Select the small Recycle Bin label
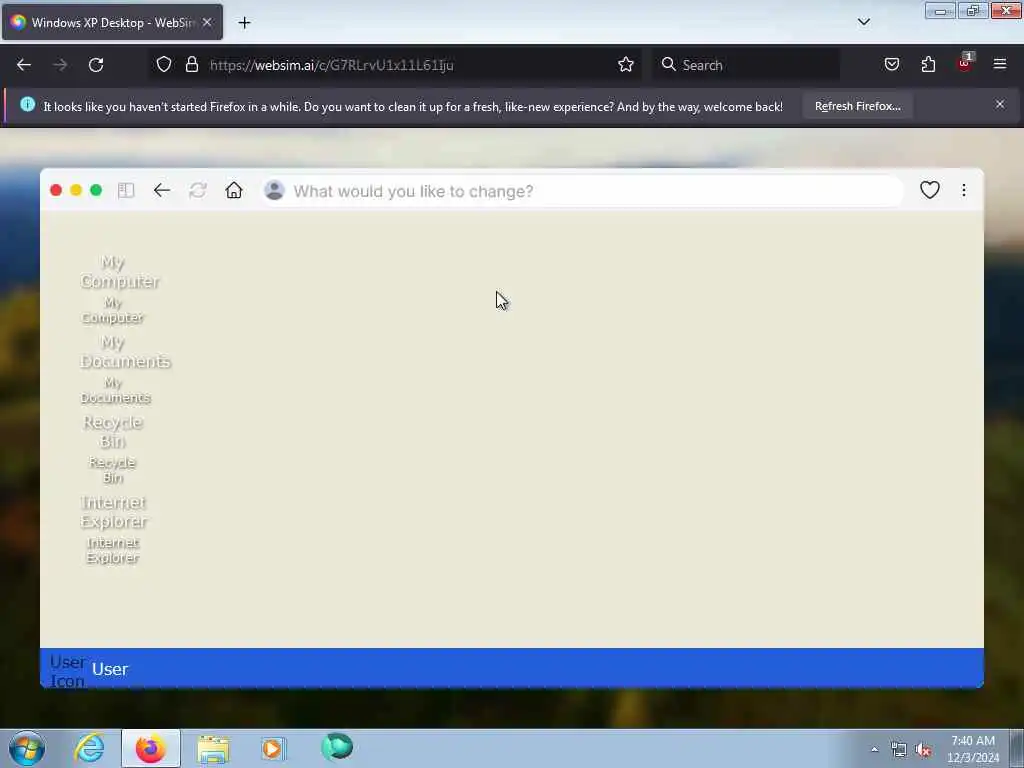Screen dimensions: 1024x768 (x=112, y=470)
